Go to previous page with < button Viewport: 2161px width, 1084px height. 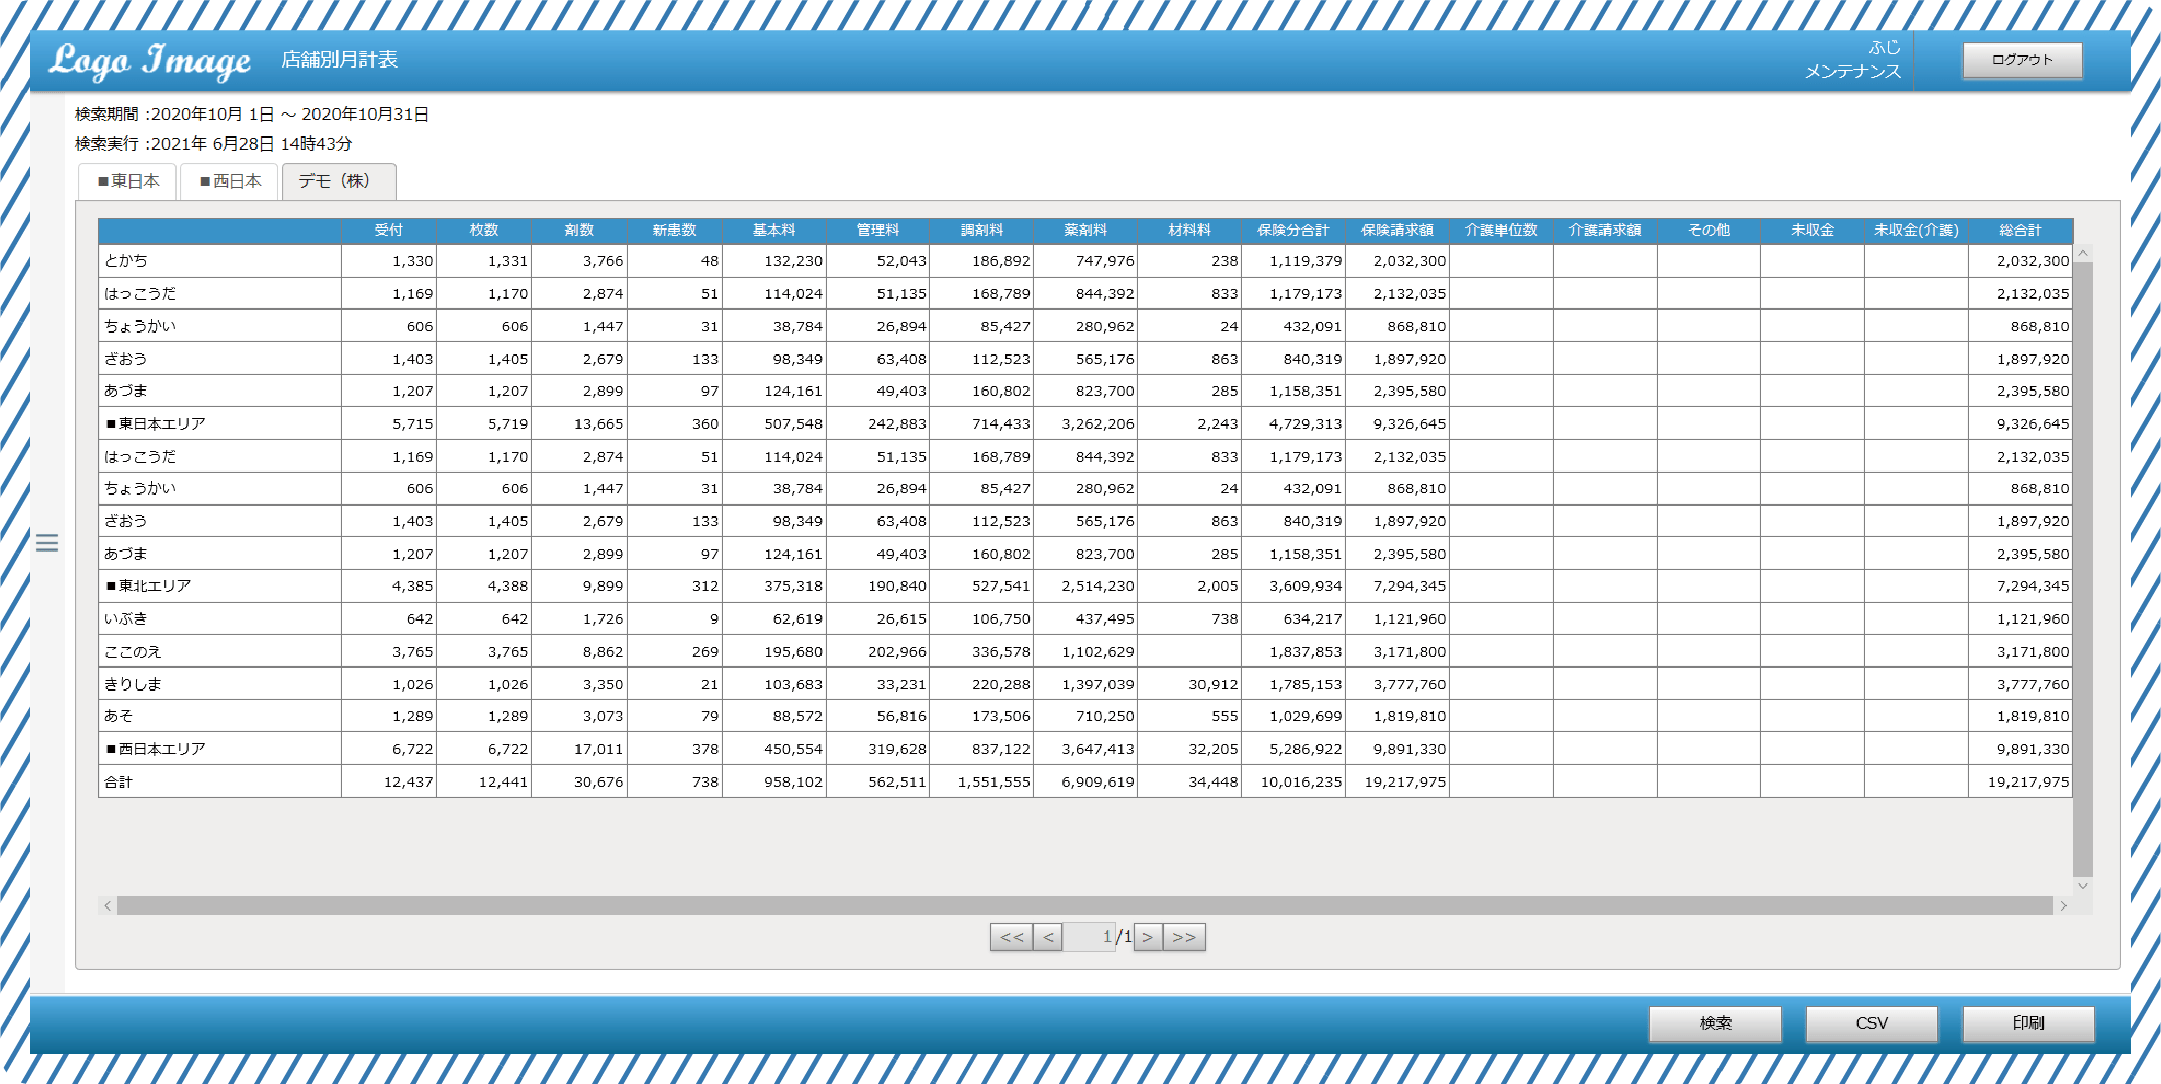1047,937
